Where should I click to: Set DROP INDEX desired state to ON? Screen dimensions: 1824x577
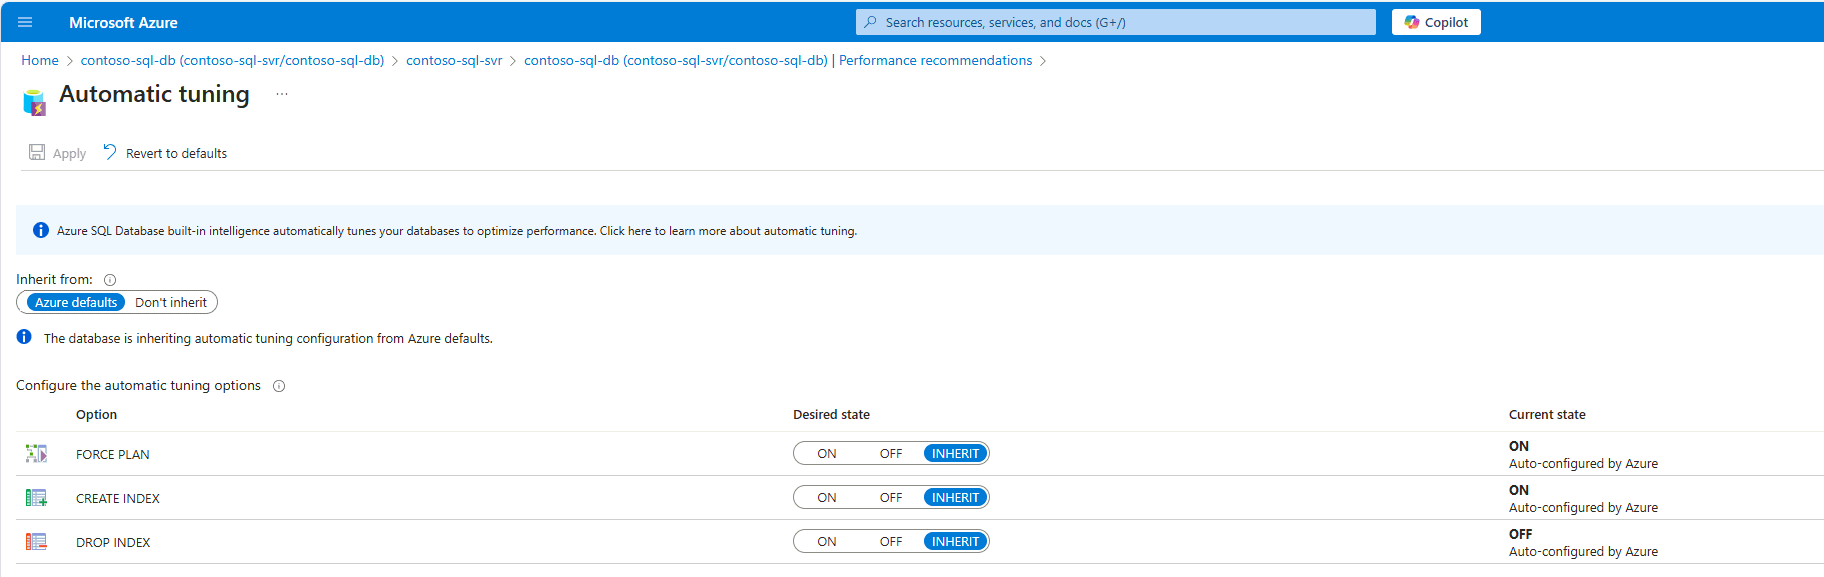point(827,542)
